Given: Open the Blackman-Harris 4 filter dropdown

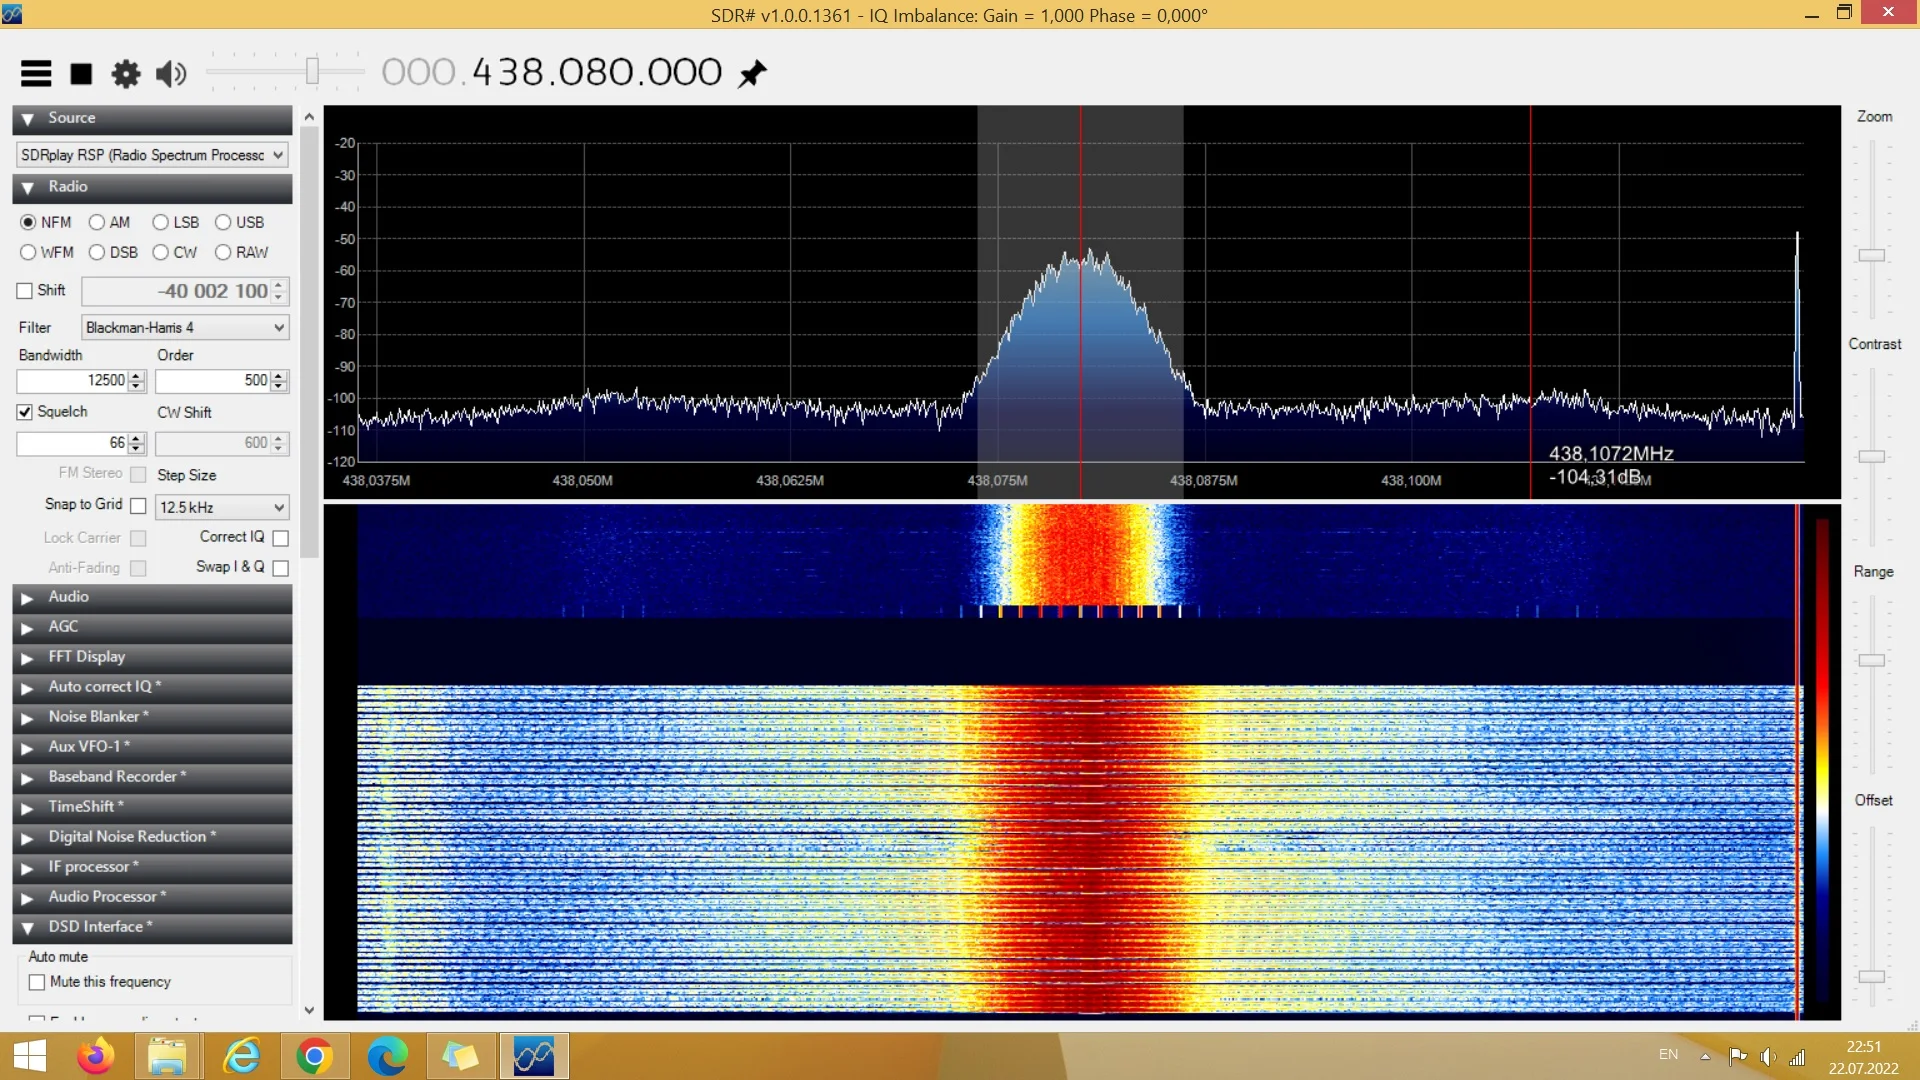Looking at the screenshot, I should tap(185, 328).
